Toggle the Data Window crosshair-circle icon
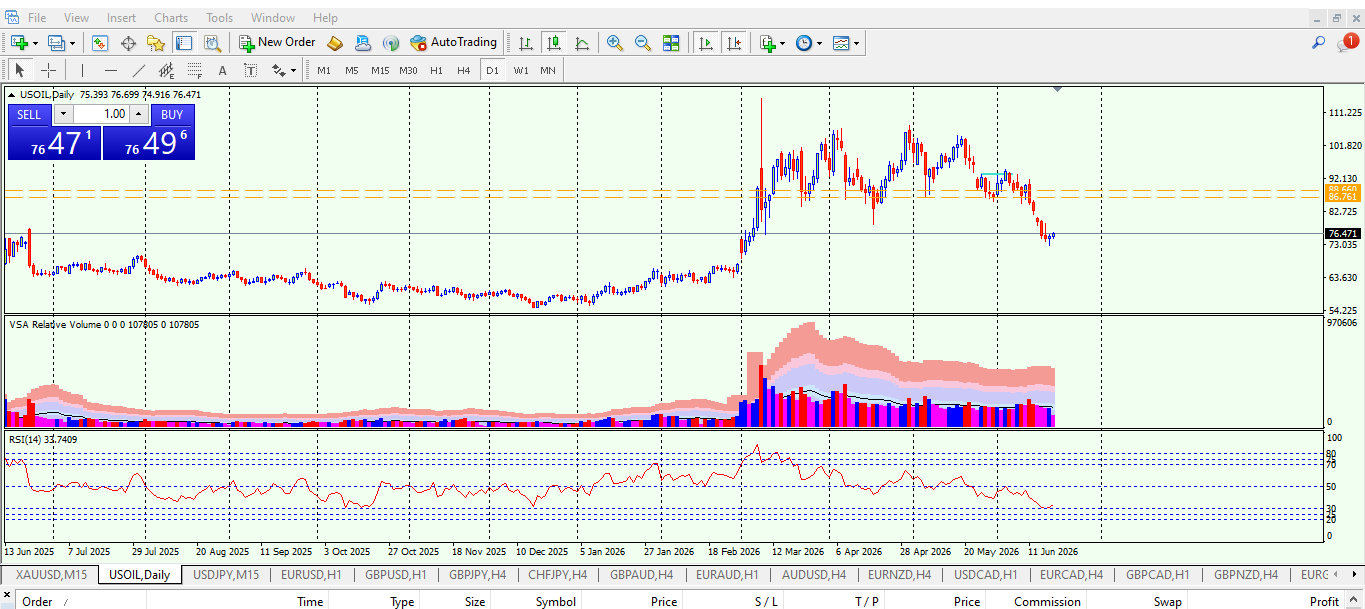Image resolution: width=1365 pixels, height=609 pixels. point(128,43)
